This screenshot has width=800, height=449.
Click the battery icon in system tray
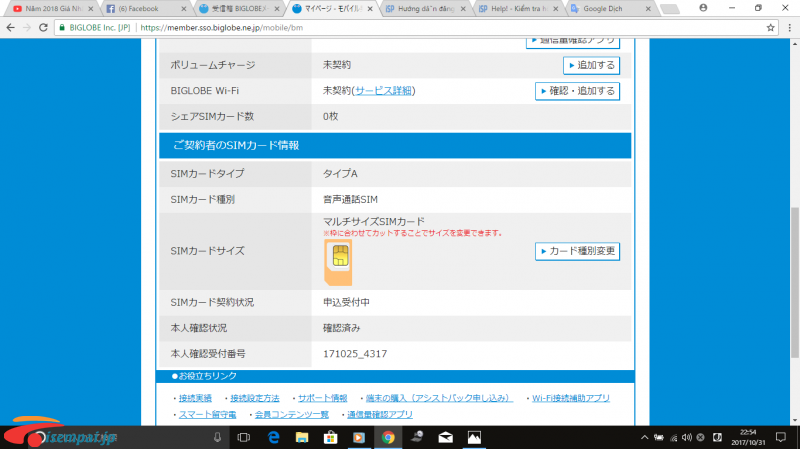click(659, 437)
